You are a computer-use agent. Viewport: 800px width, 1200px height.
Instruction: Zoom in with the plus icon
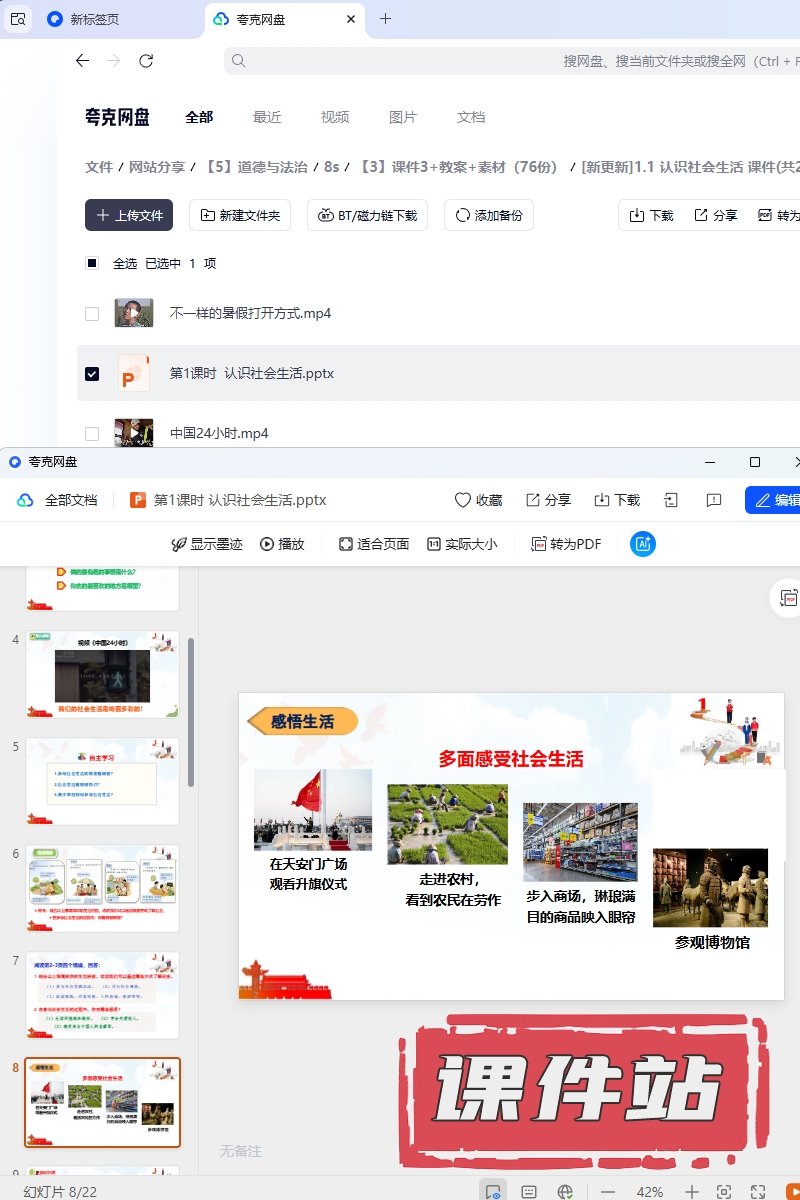[x=691, y=1192]
